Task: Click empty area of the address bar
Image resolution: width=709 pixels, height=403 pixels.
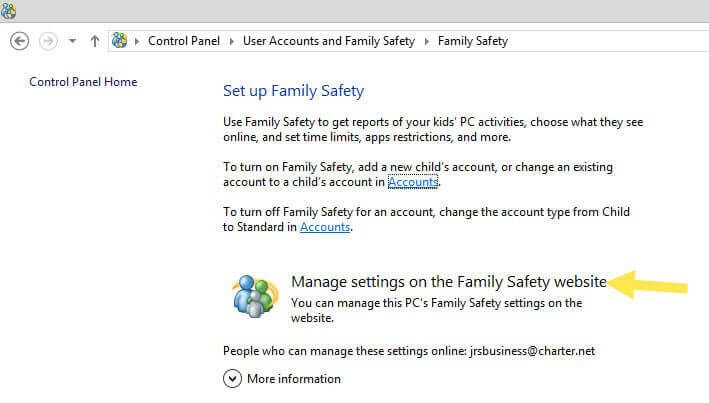Action: (600, 41)
